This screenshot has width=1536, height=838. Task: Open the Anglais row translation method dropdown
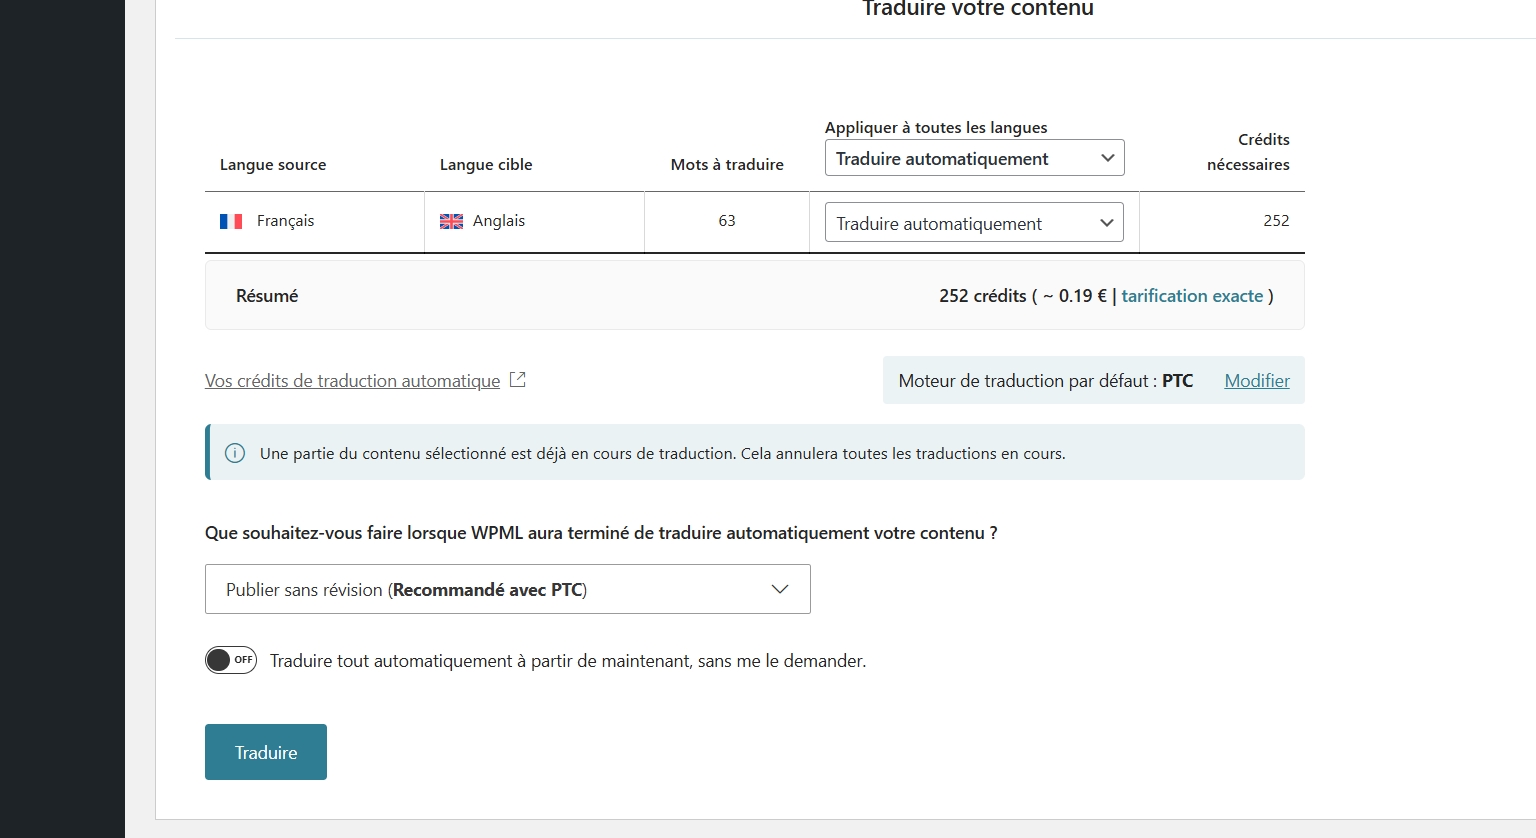tap(974, 222)
